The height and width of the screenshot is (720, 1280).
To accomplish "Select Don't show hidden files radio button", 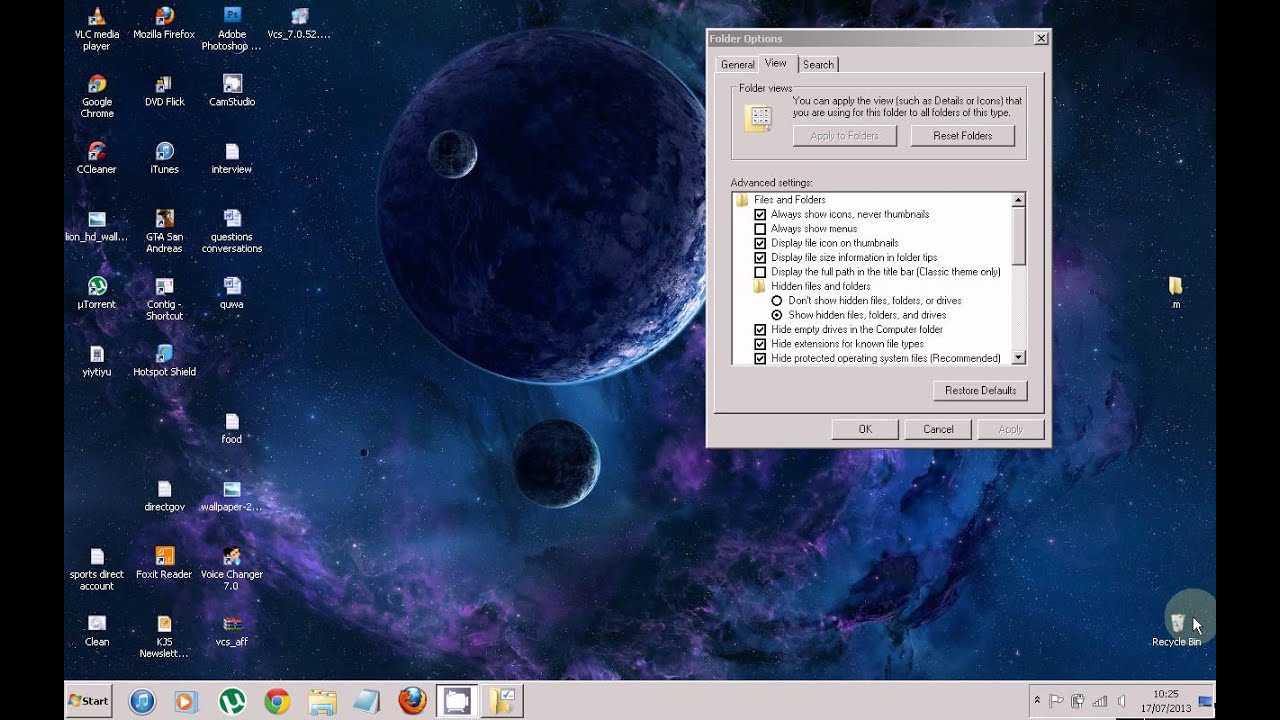I will (777, 301).
